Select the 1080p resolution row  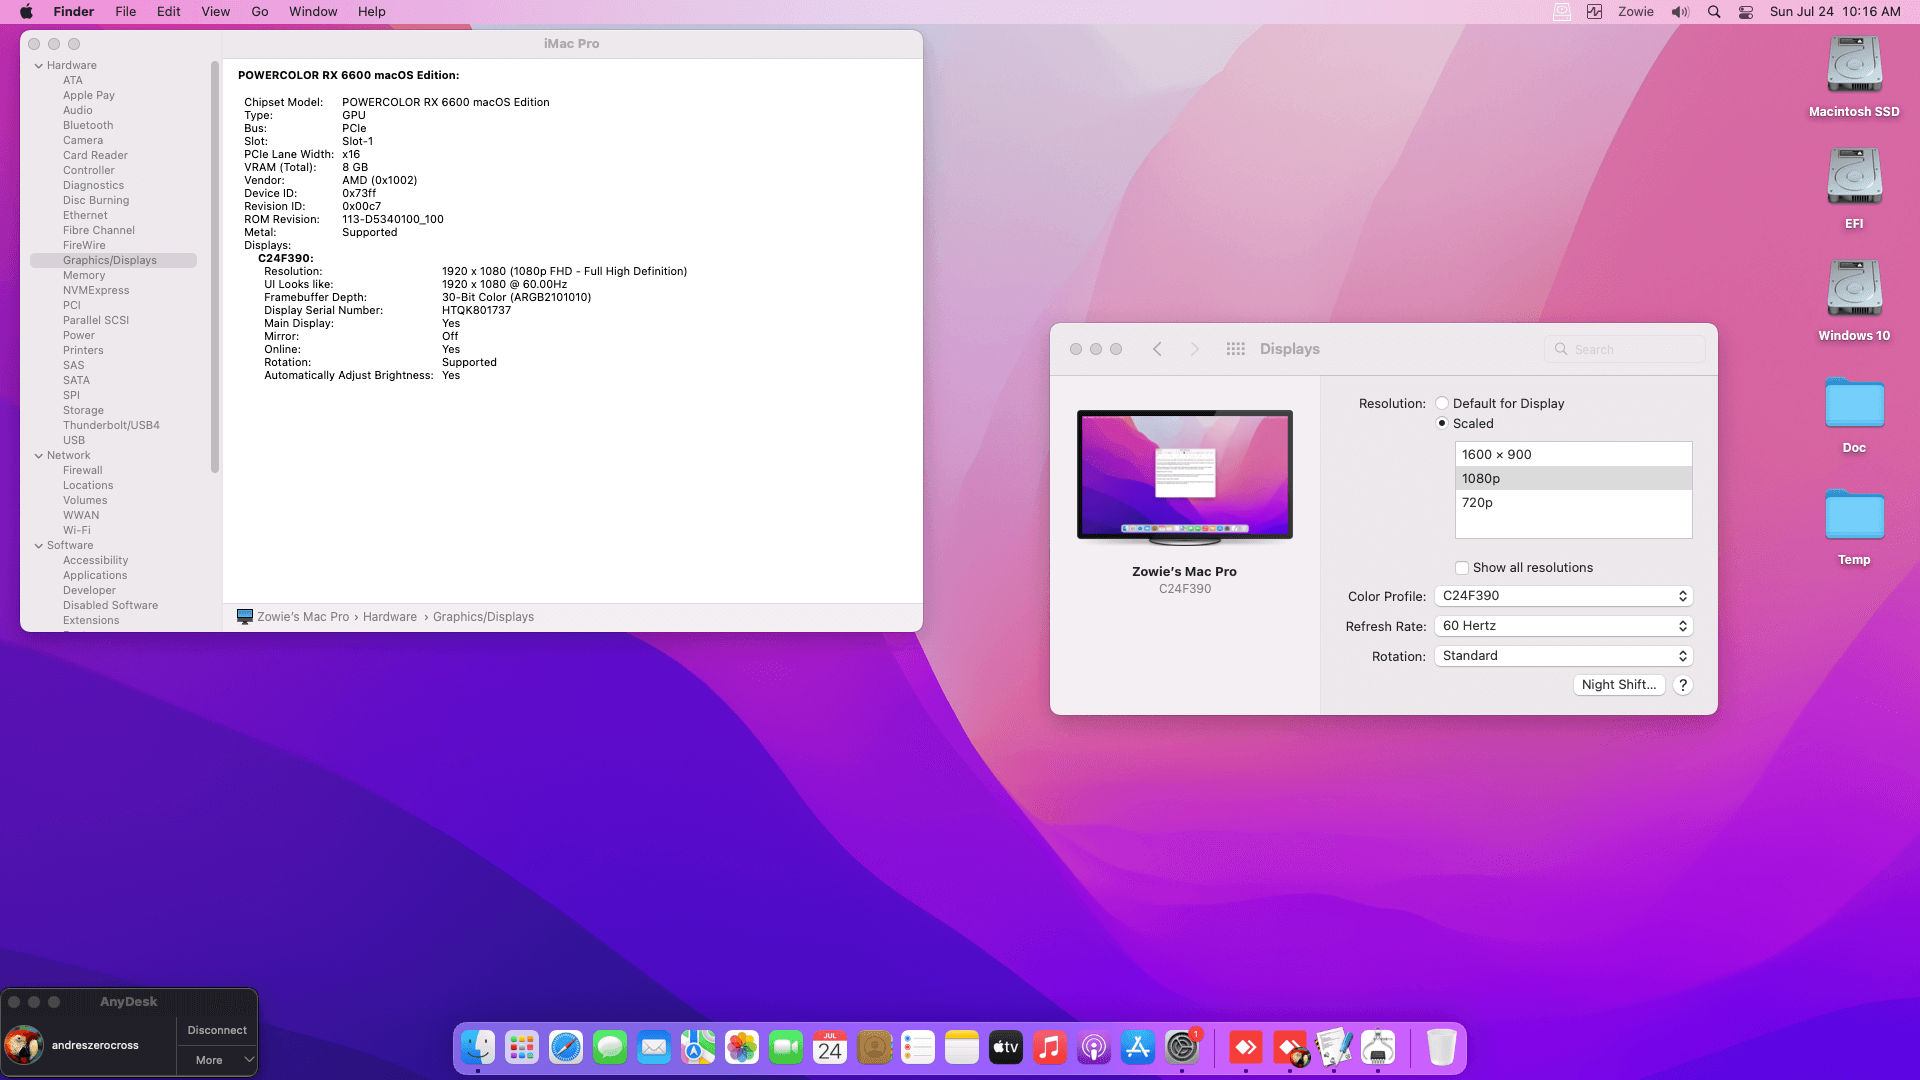click(1573, 479)
